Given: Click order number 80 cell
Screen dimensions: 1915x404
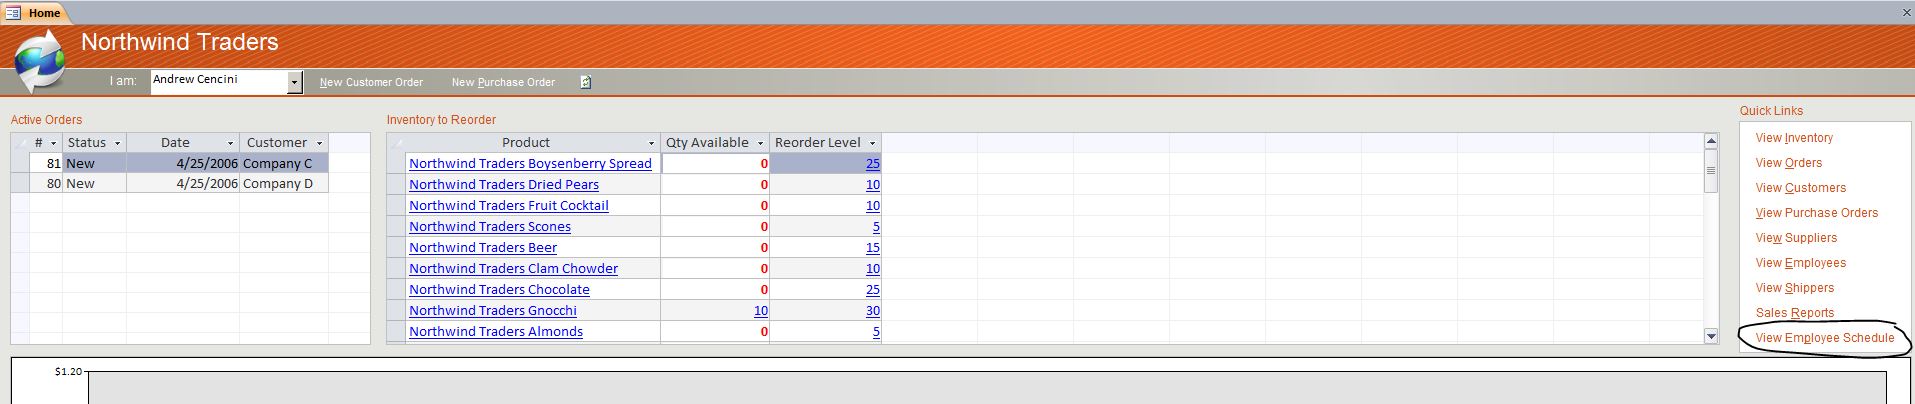Looking at the screenshot, I should click(46, 184).
